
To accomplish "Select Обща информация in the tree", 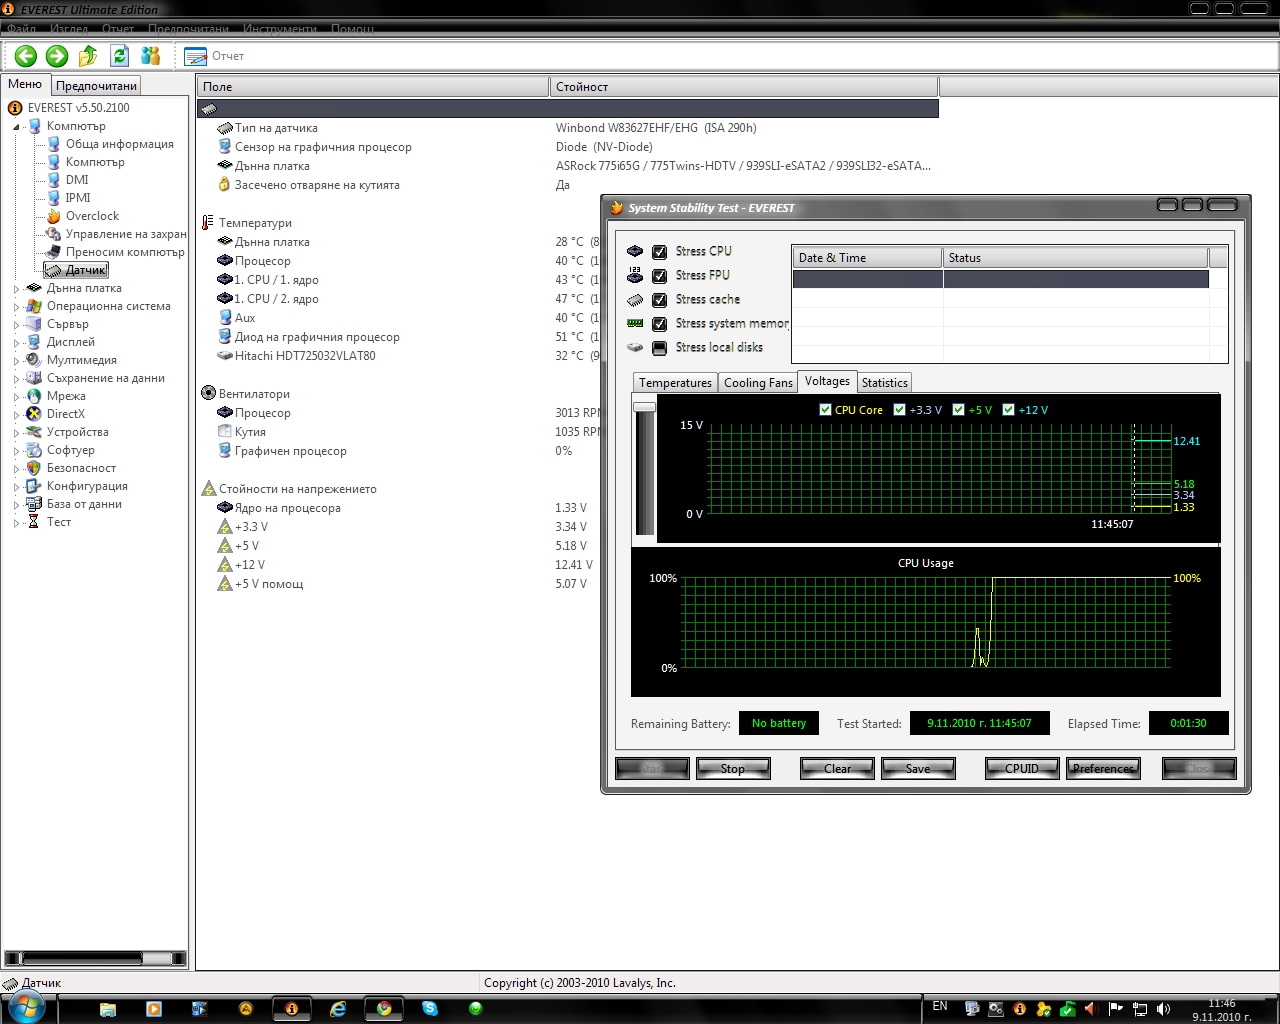I will tap(119, 144).
